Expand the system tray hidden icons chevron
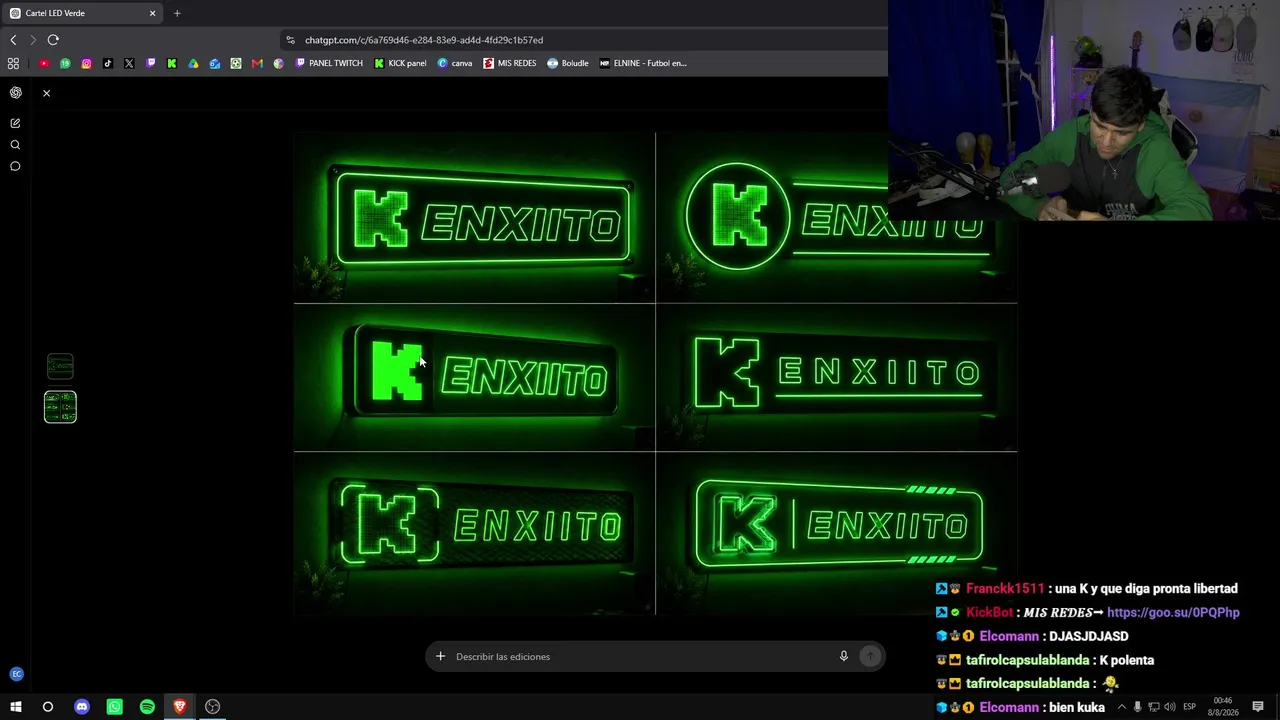 [1121, 707]
